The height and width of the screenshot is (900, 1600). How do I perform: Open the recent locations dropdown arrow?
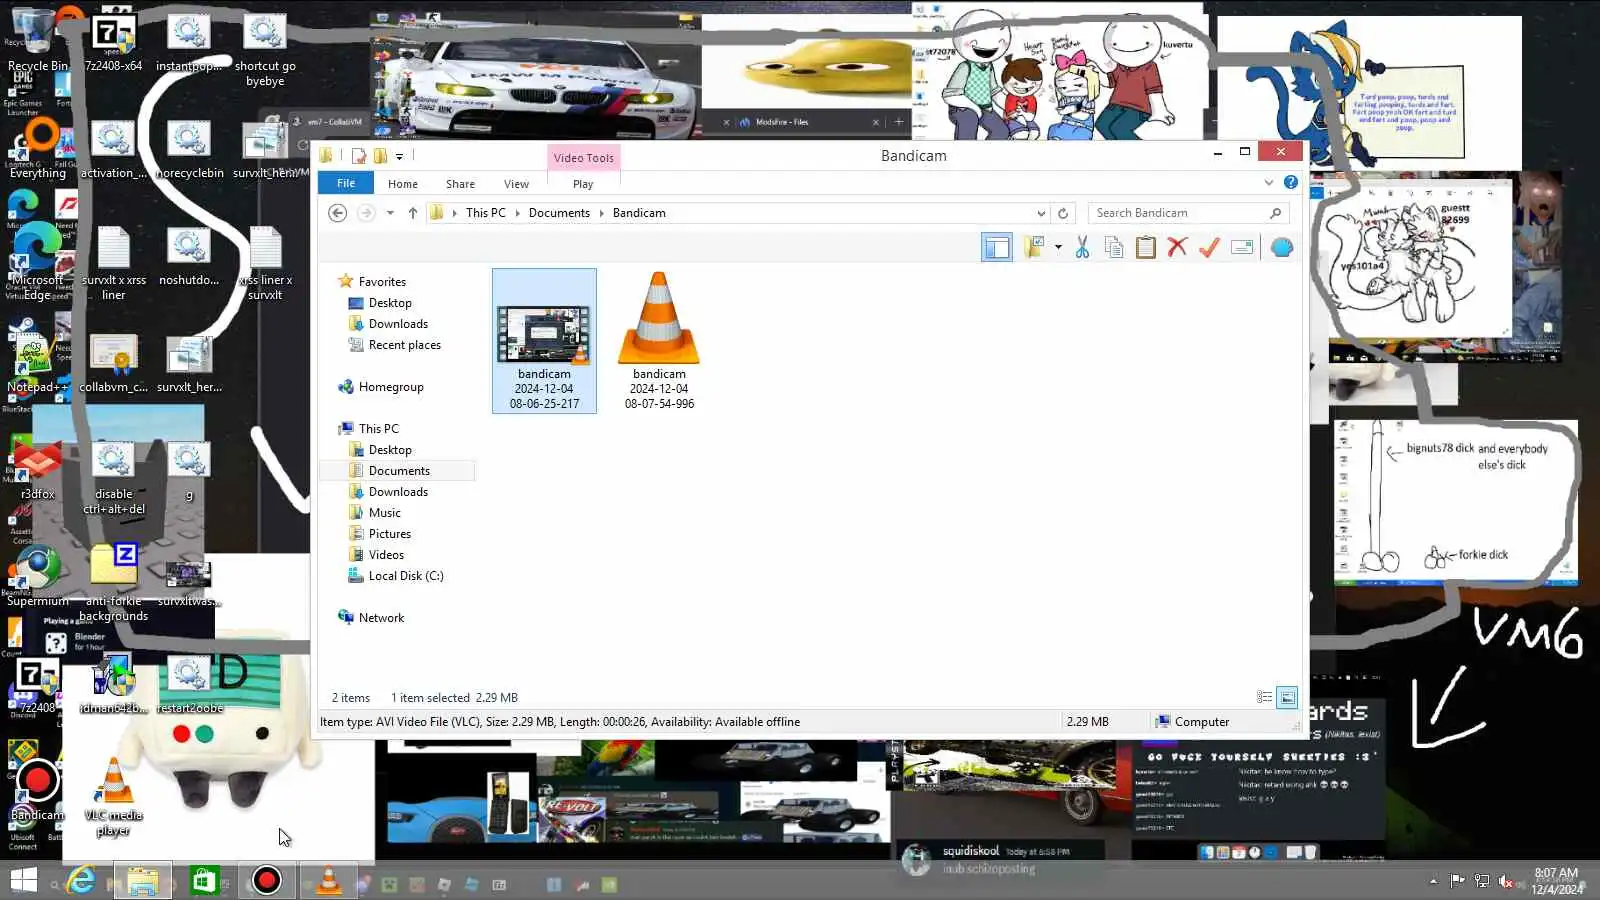pos(390,213)
